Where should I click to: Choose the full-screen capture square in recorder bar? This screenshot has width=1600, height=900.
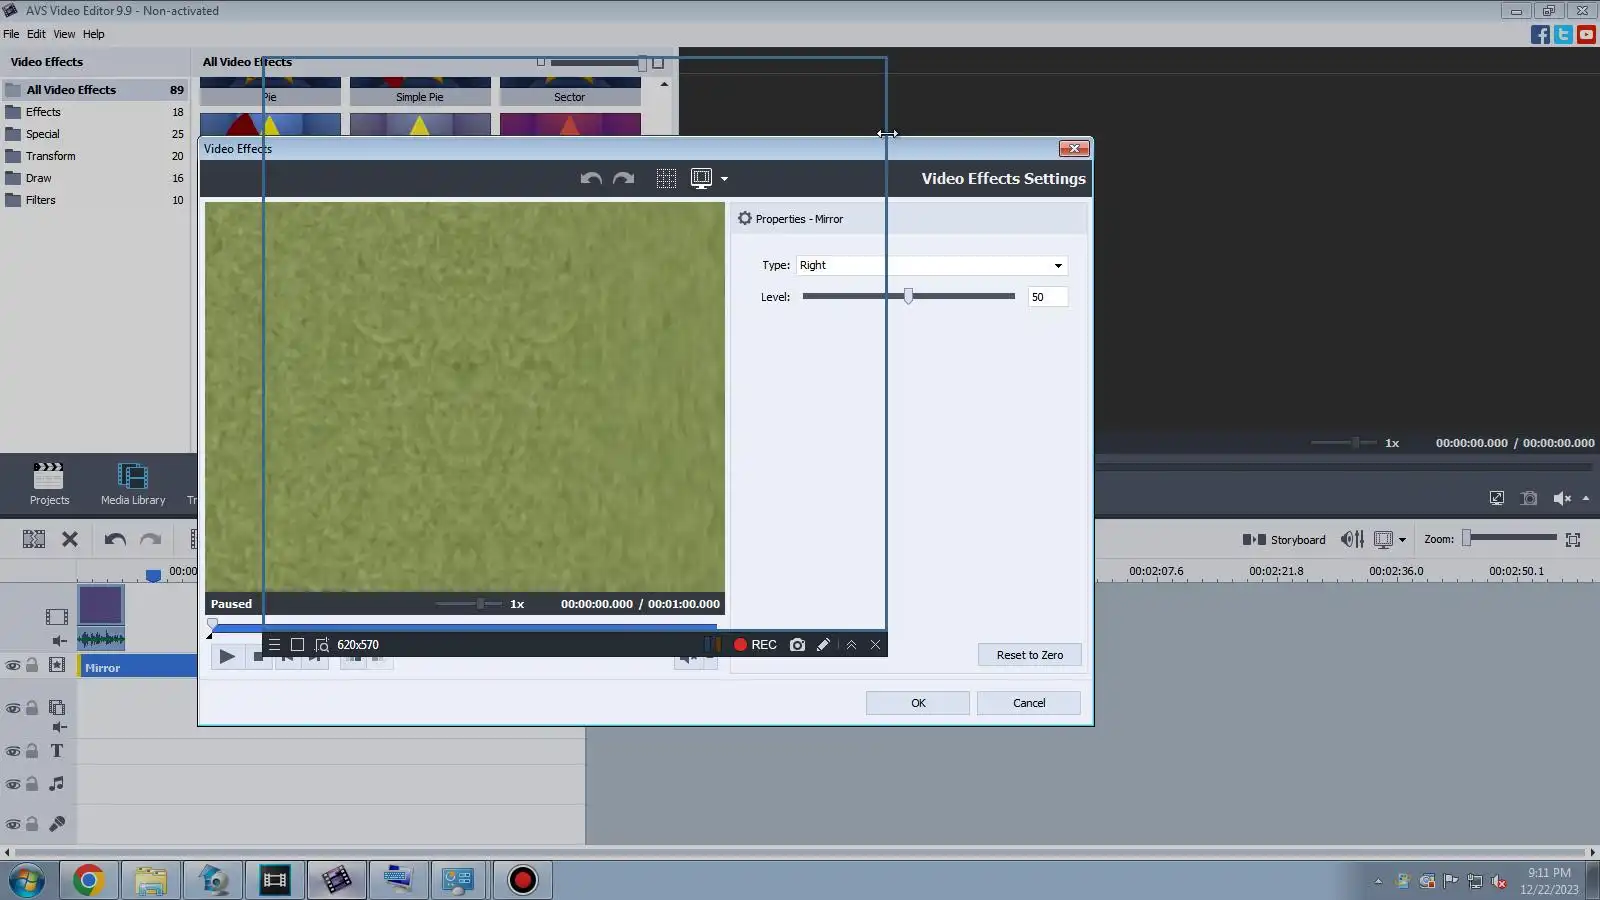(x=297, y=645)
